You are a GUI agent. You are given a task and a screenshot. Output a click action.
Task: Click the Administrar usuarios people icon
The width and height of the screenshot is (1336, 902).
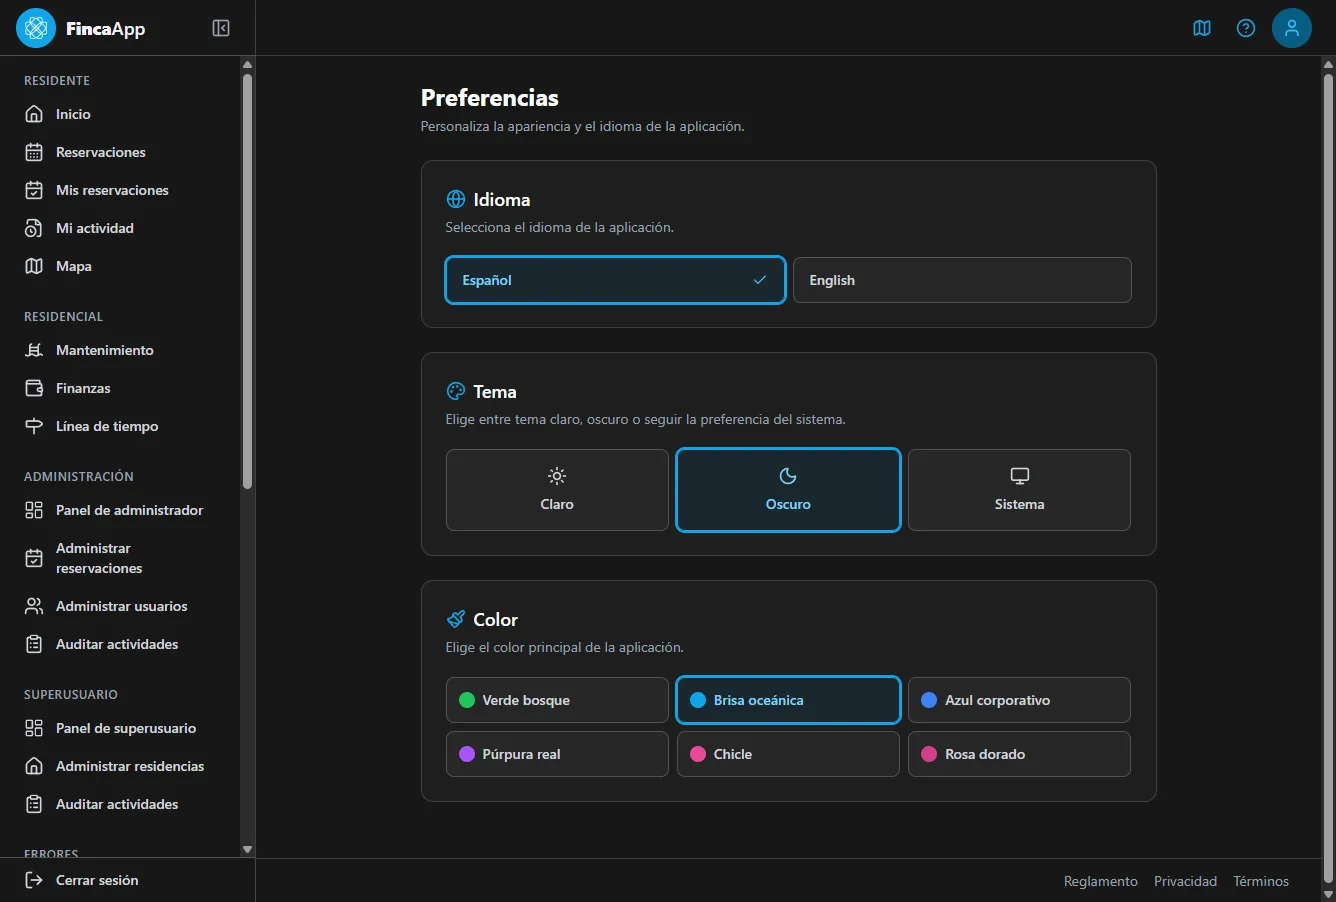34,606
